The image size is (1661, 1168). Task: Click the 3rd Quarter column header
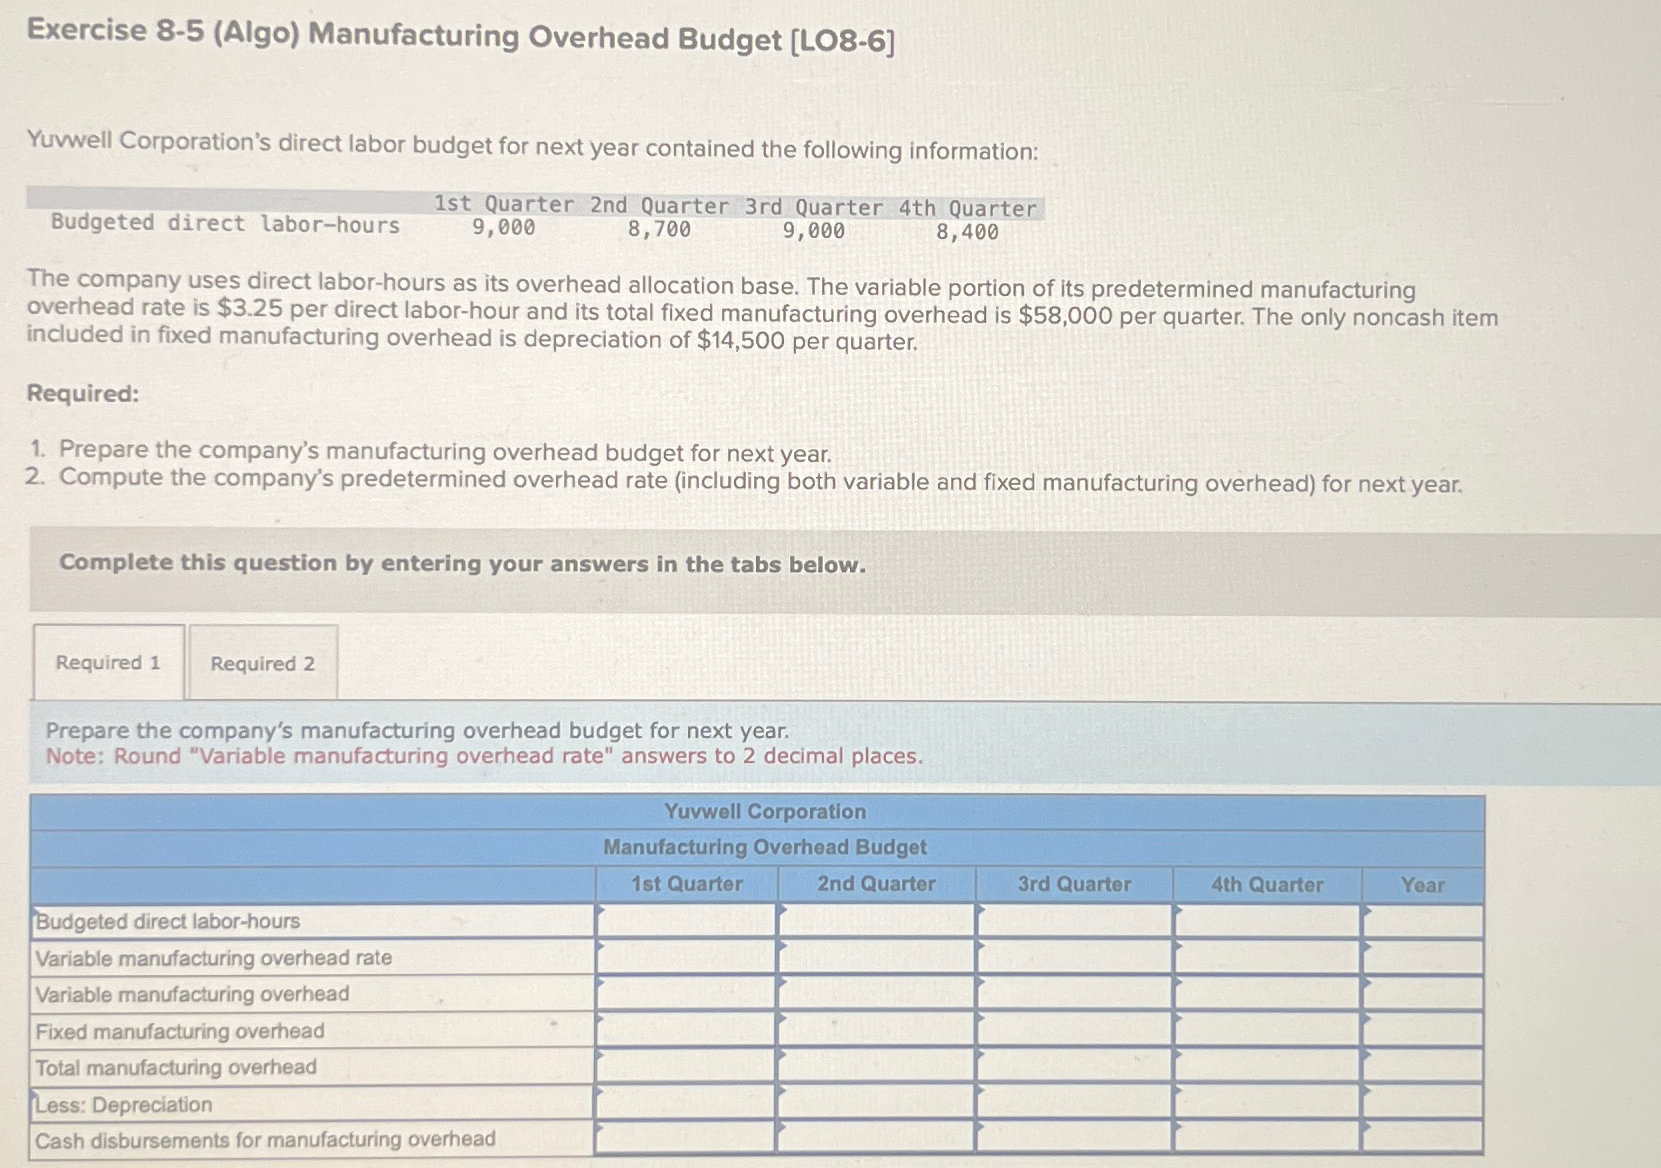(x=1074, y=884)
